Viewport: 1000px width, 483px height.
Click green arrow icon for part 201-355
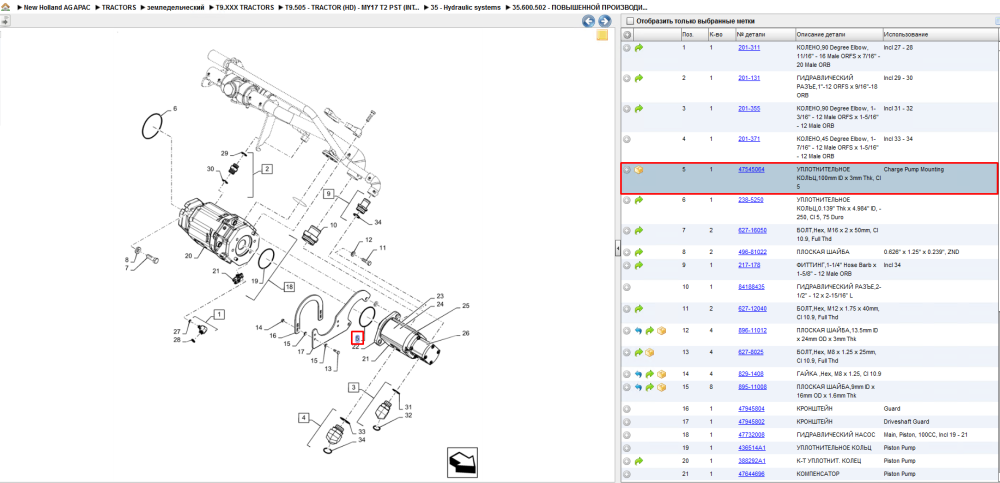click(x=638, y=108)
